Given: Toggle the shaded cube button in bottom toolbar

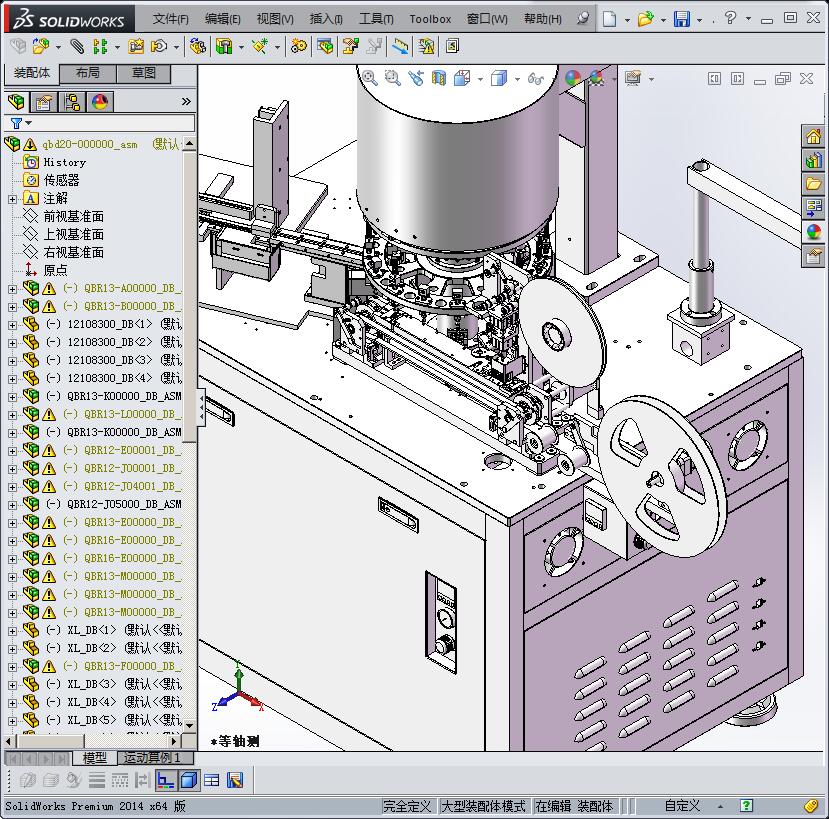Looking at the screenshot, I should pos(189,780).
